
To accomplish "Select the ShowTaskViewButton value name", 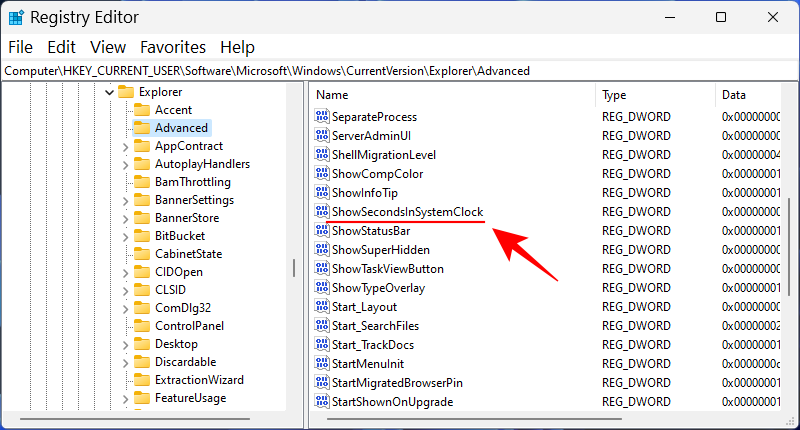I will pos(388,269).
